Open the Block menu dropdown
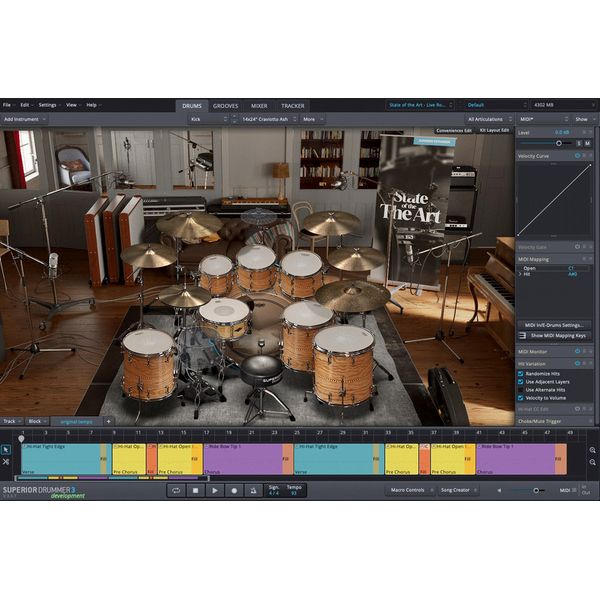 pyautogui.click(x=37, y=421)
